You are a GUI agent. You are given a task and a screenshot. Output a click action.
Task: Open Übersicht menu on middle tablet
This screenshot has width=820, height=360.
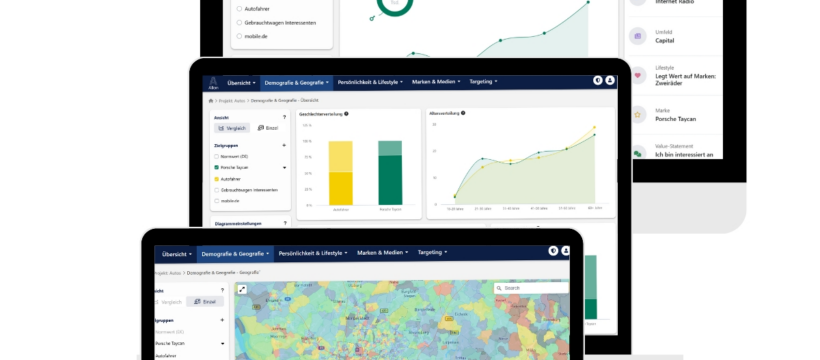tap(241, 83)
